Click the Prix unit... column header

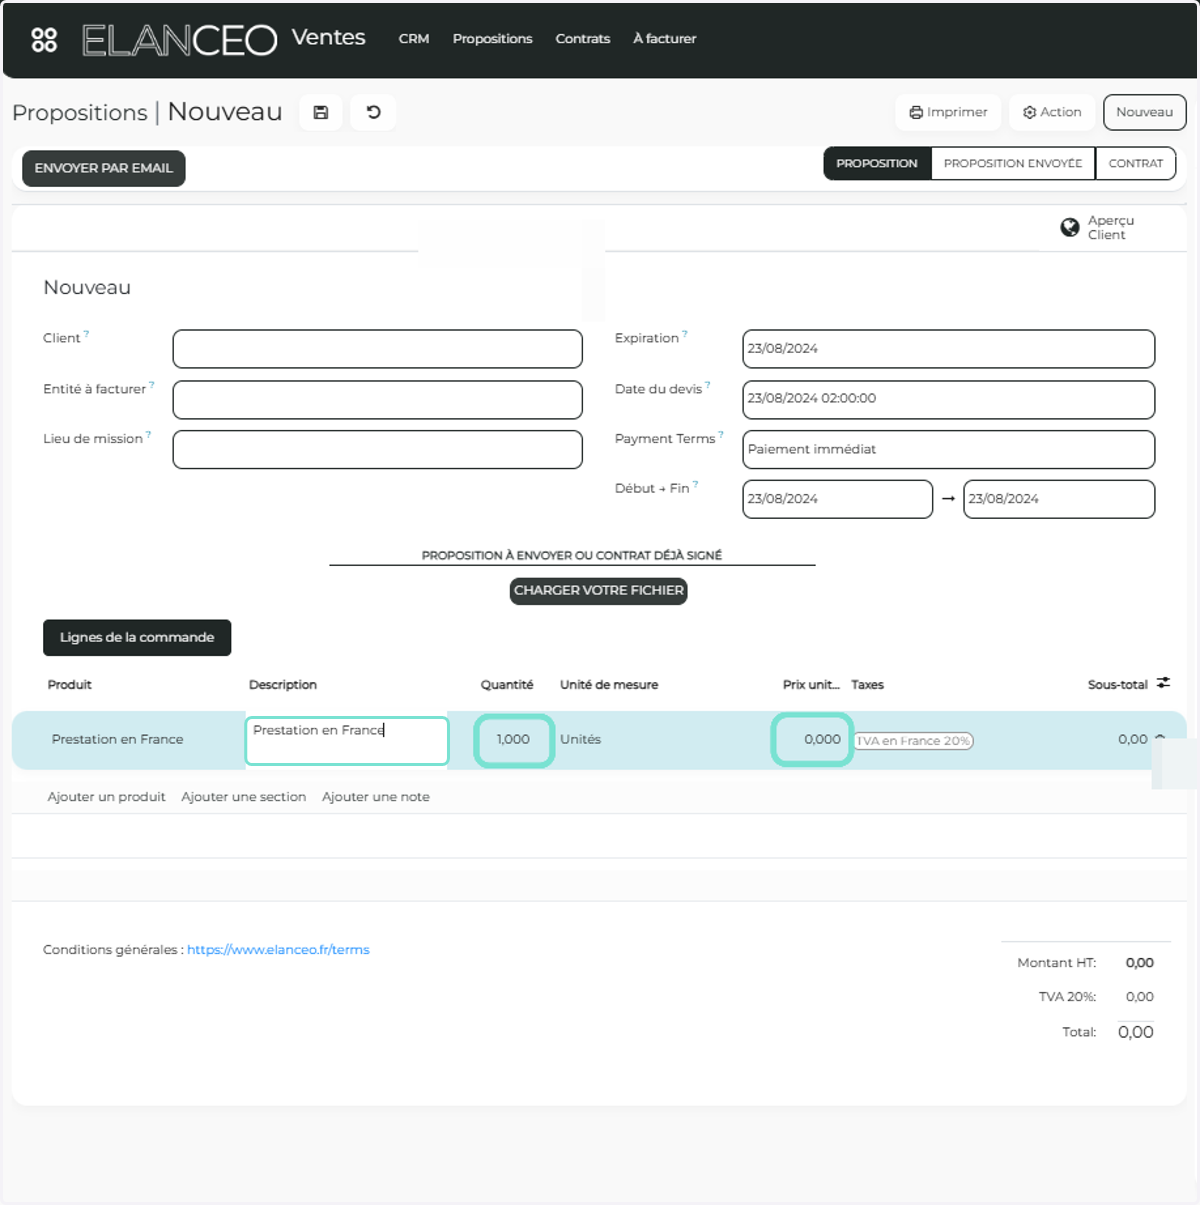811,685
